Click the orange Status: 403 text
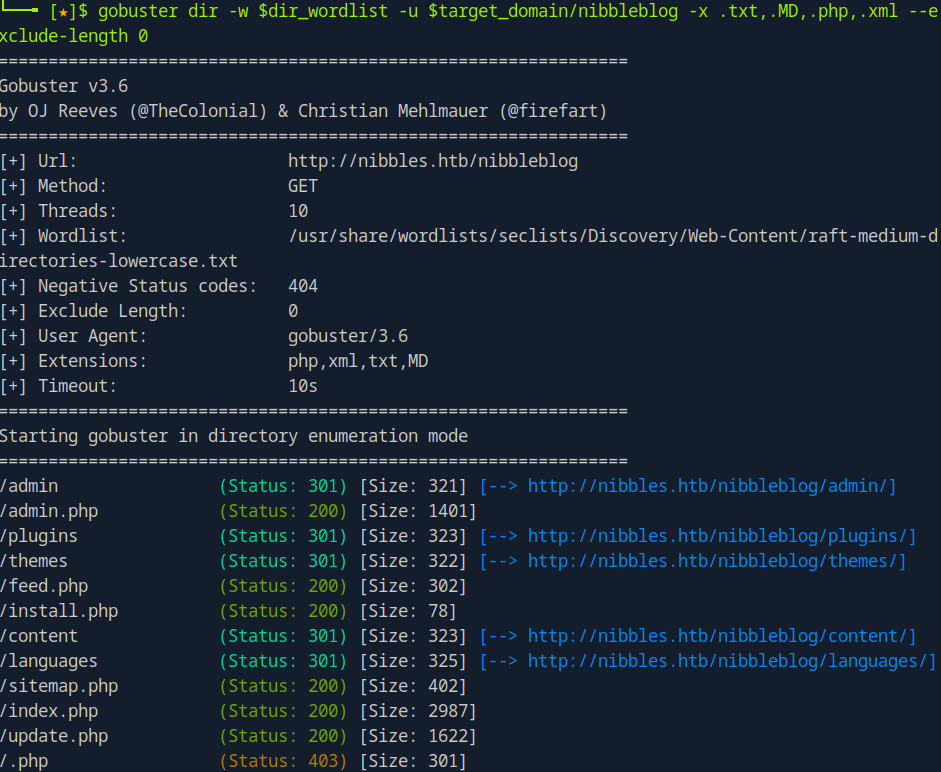 coord(283,761)
